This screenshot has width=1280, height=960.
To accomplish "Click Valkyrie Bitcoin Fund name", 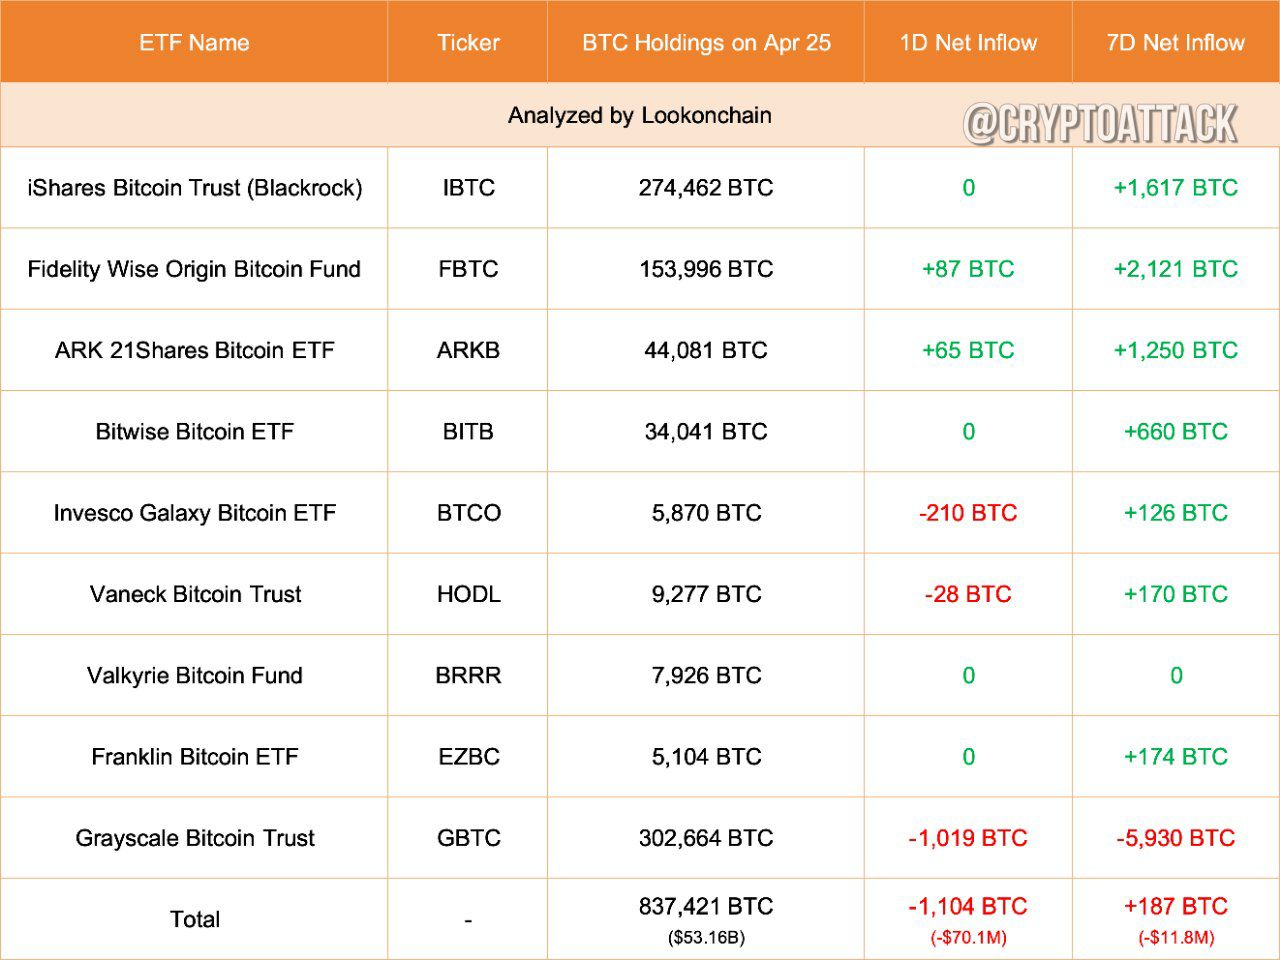I will pyautogui.click(x=194, y=676).
